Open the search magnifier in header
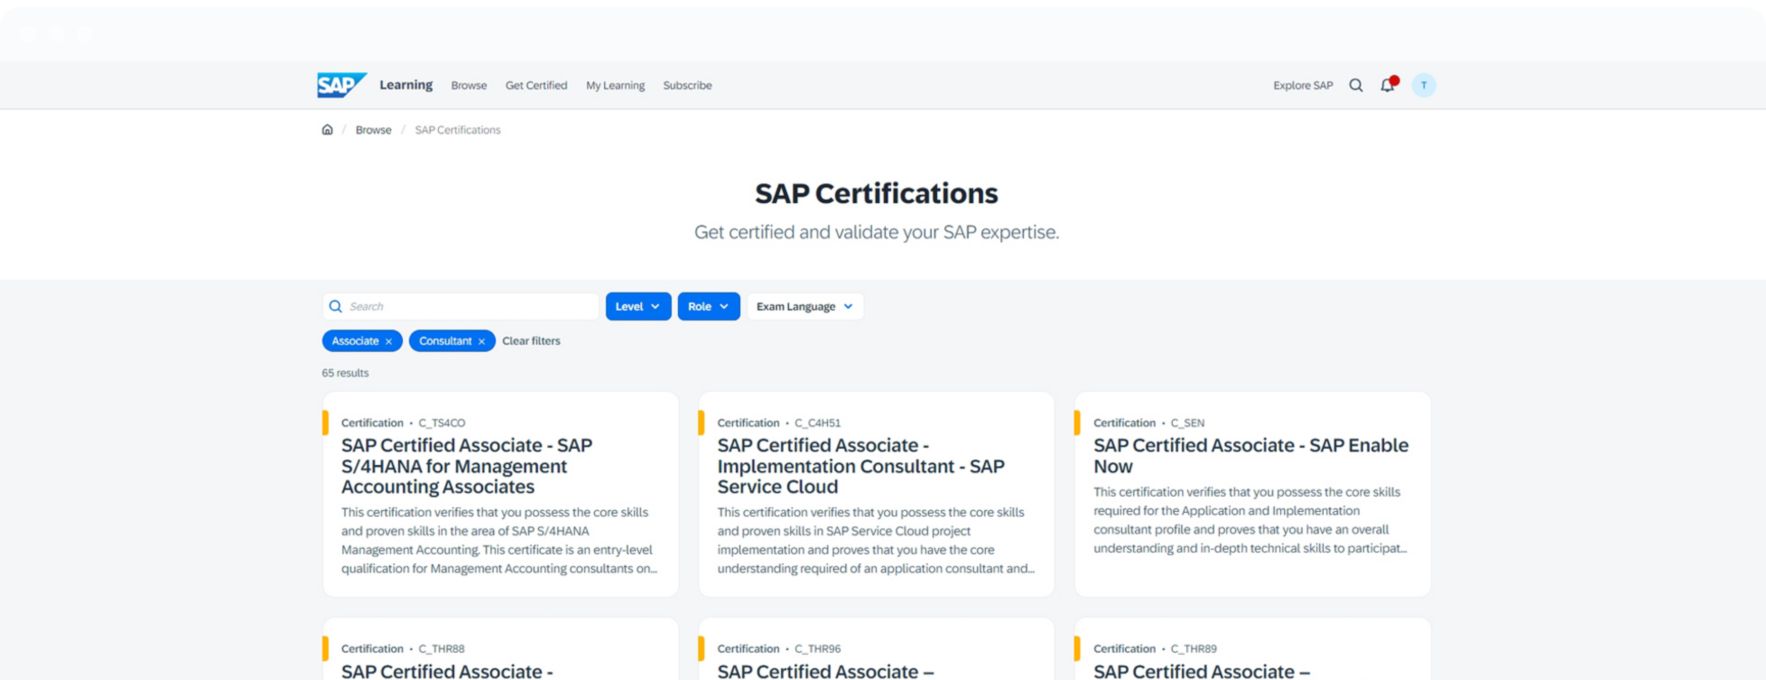This screenshot has width=1766, height=680. (1355, 85)
